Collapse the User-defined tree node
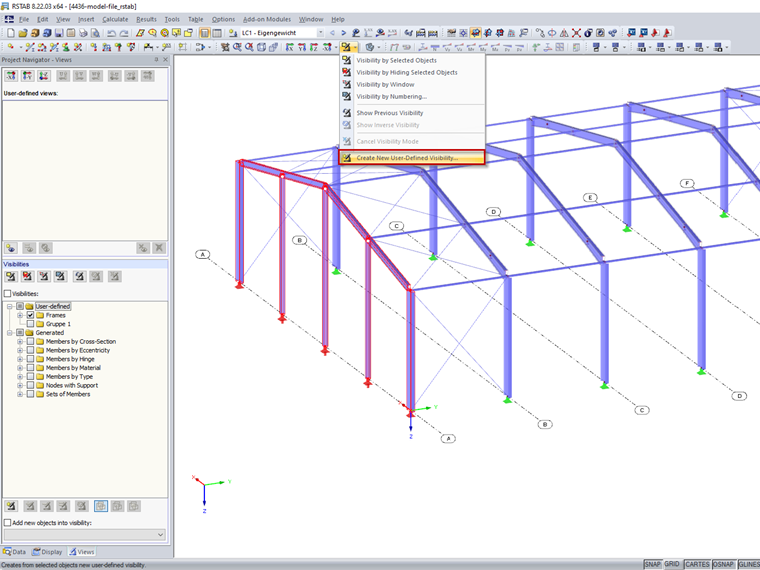Viewport: 760px width, 570px height. (x=10, y=306)
